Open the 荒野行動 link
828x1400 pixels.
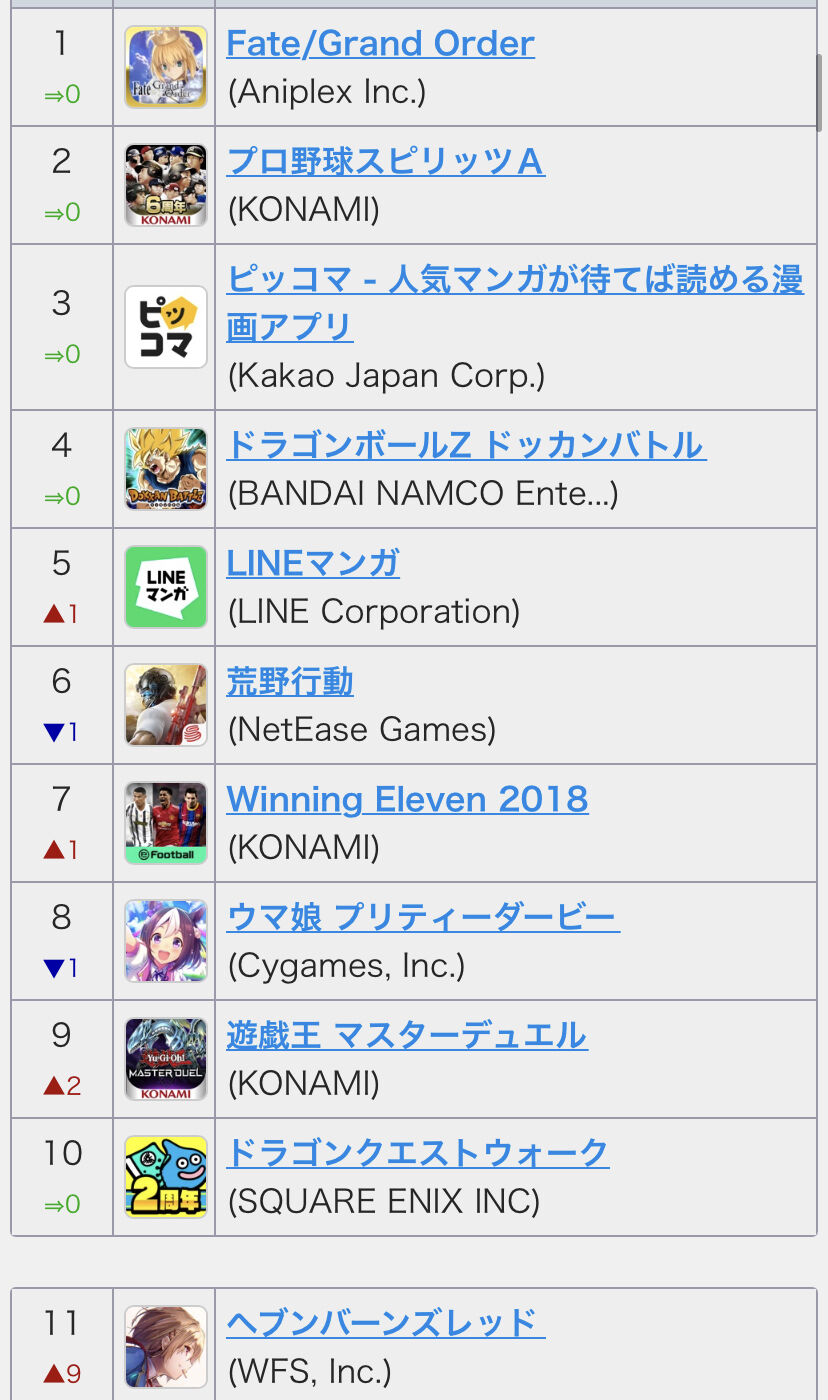point(290,681)
